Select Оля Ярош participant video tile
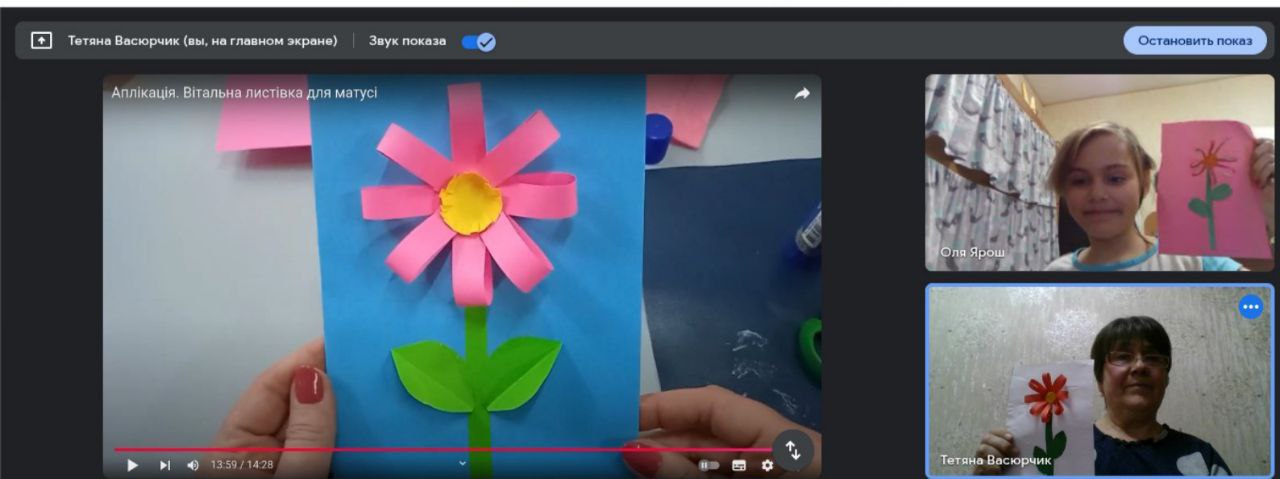The image size is (1280, 479). [x=1100, y=172]
